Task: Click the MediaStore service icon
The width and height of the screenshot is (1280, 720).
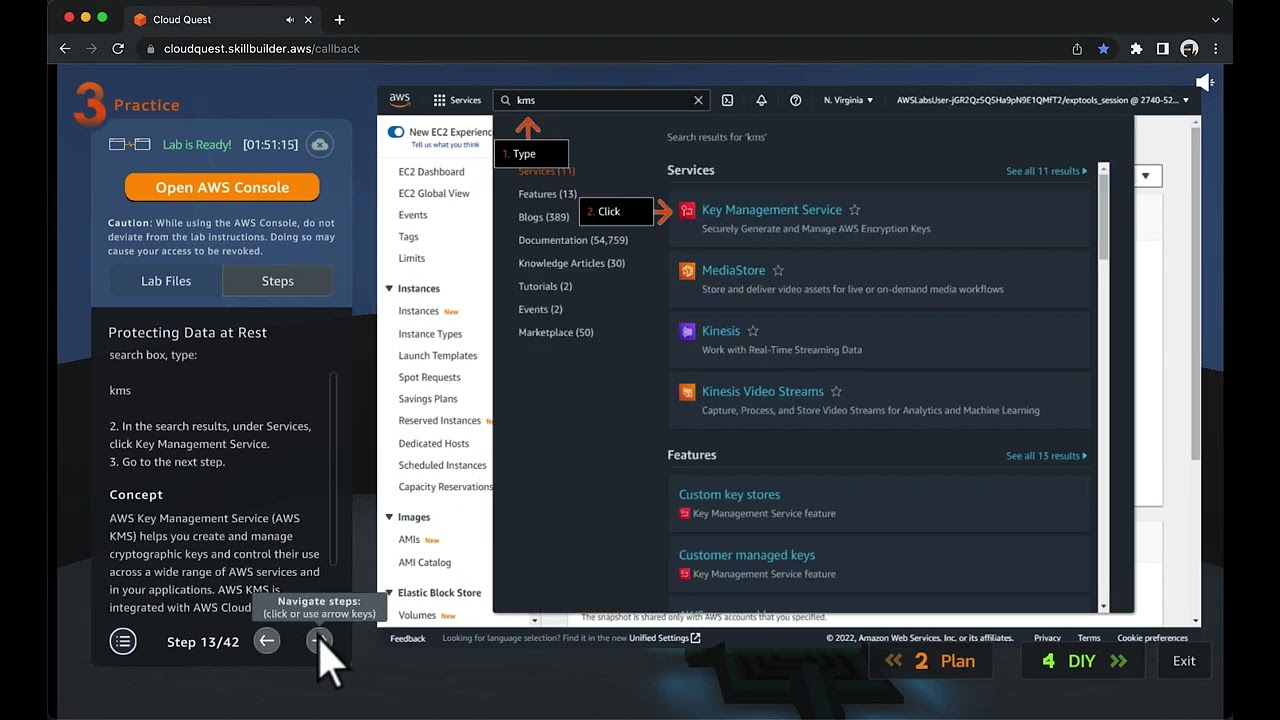Action: (x=687, y=271)
